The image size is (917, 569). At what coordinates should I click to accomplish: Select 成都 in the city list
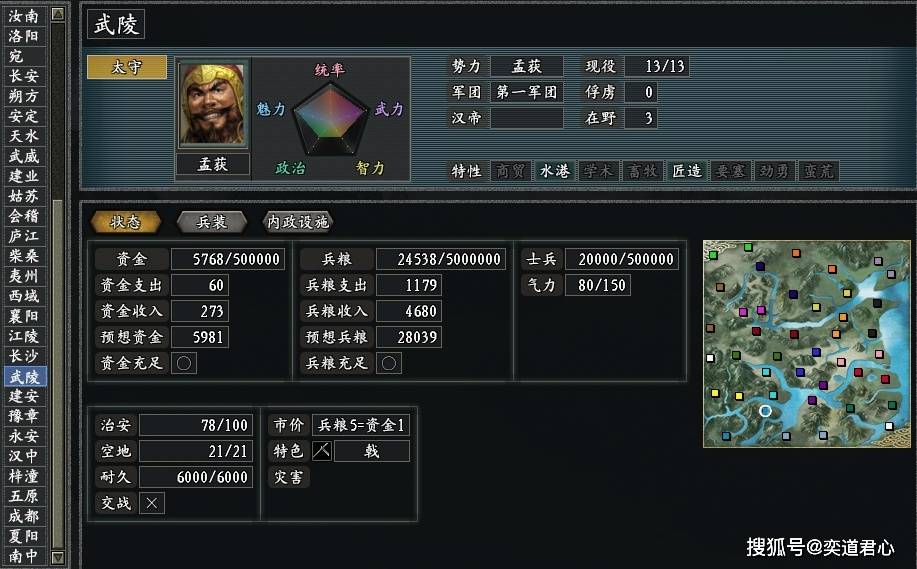24,516
